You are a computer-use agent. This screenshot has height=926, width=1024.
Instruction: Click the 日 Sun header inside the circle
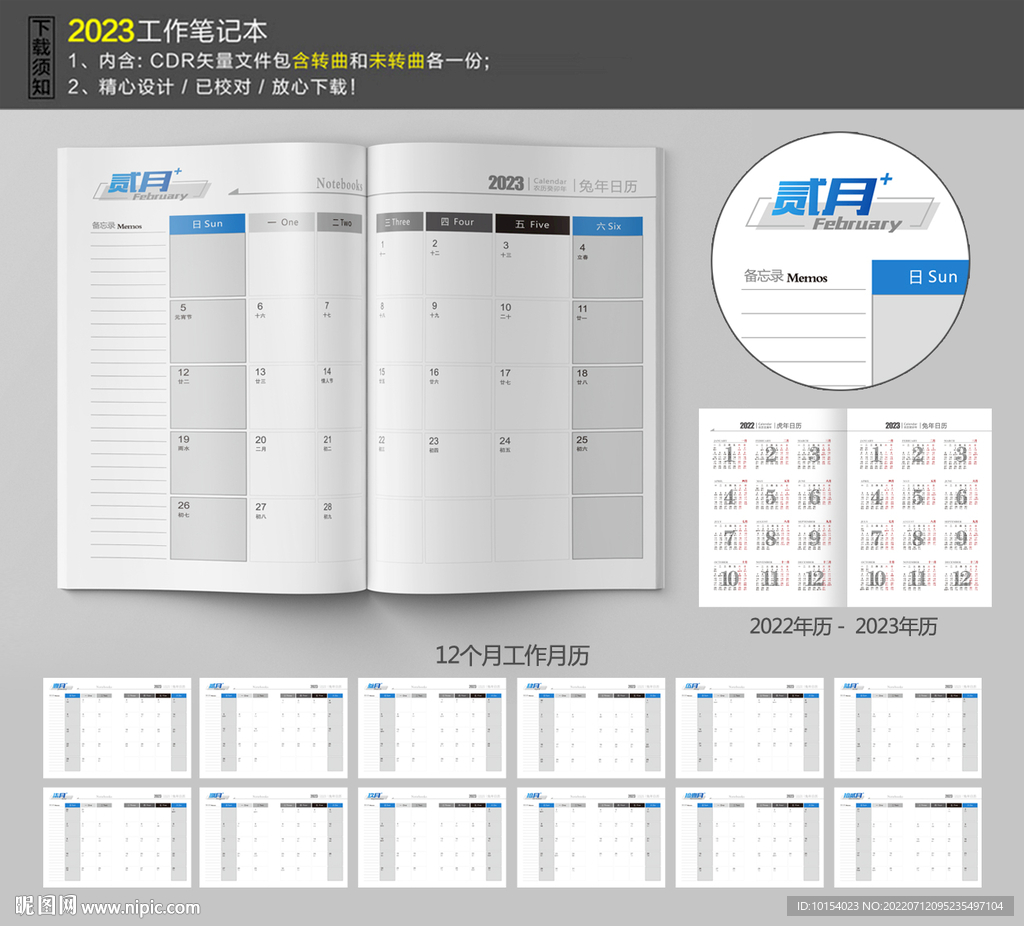pyautogui.click(x=921, y=277)
